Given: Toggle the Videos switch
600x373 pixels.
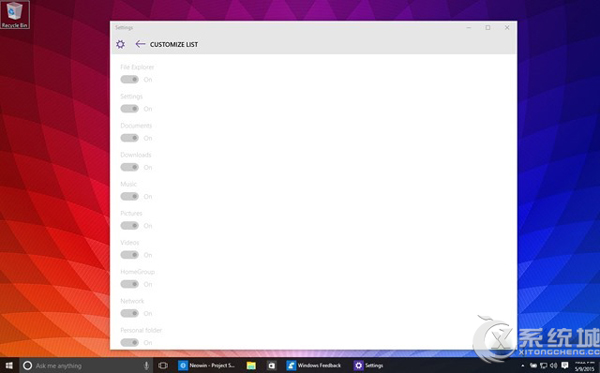Looking at the screenshot, I should tap(129, 255).
